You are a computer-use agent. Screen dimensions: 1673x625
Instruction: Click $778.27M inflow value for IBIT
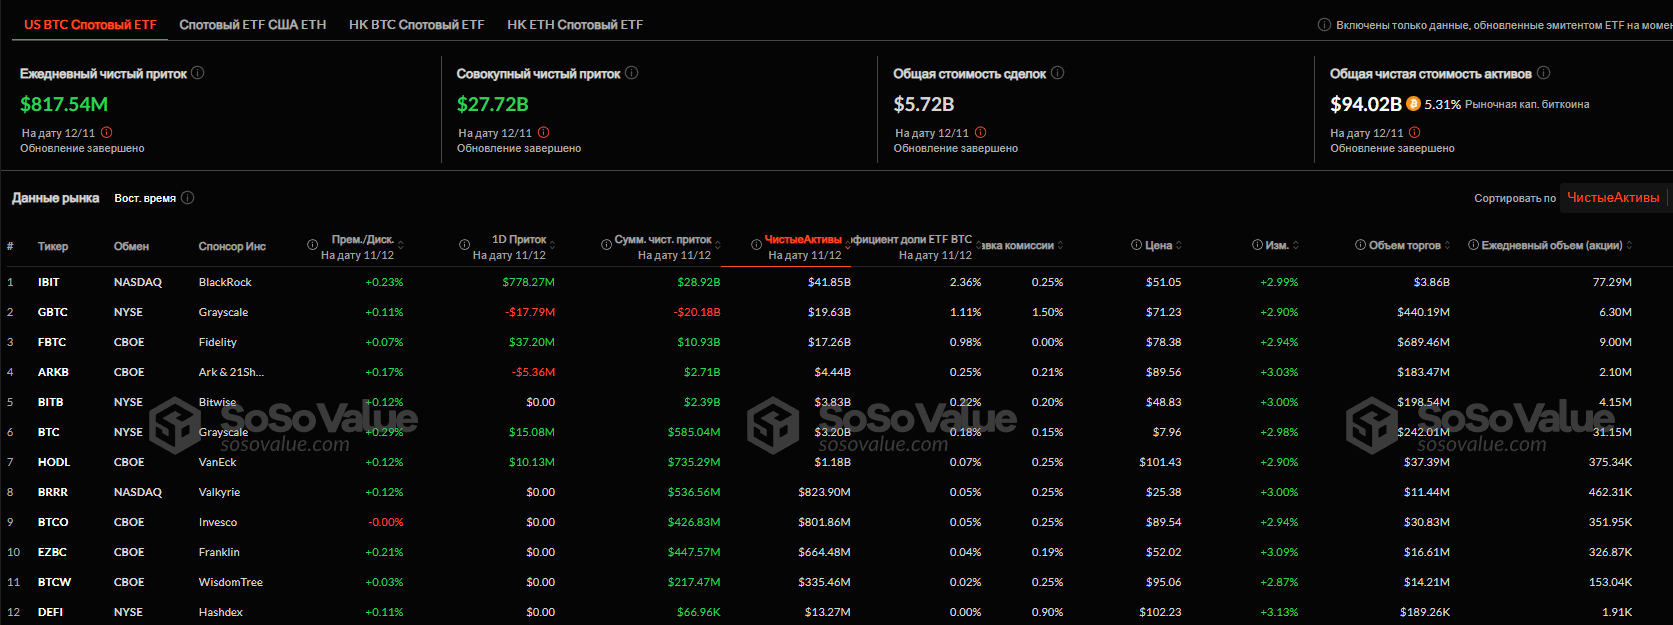click(x=528, y=282)
